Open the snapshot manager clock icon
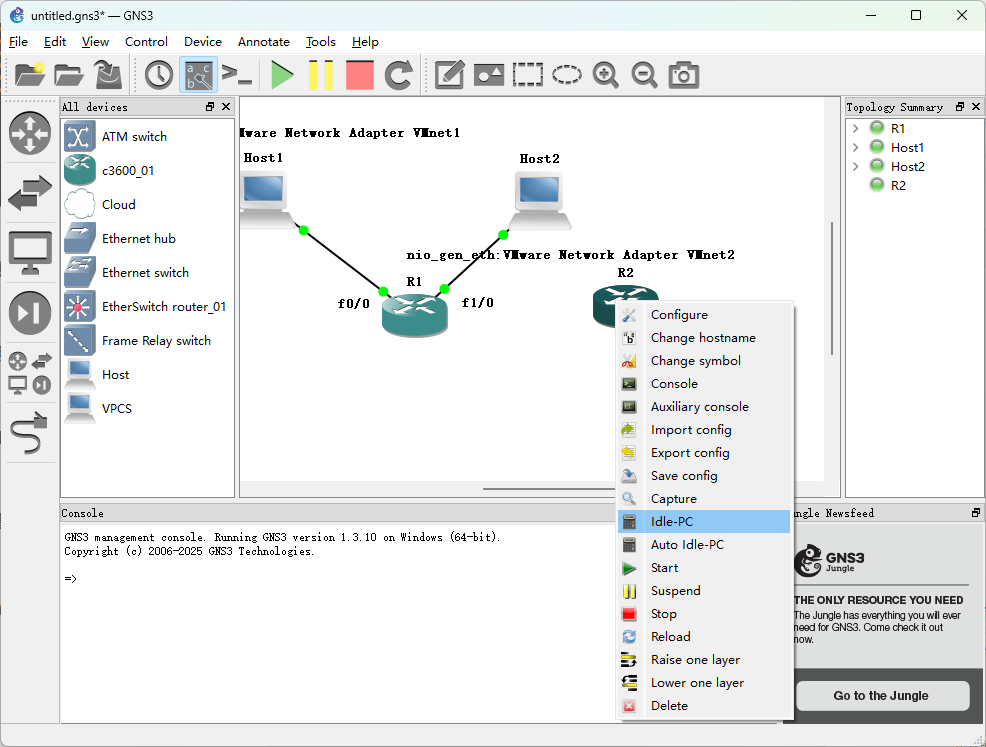Viewport: 986px width, 747px height. point(158,75)
